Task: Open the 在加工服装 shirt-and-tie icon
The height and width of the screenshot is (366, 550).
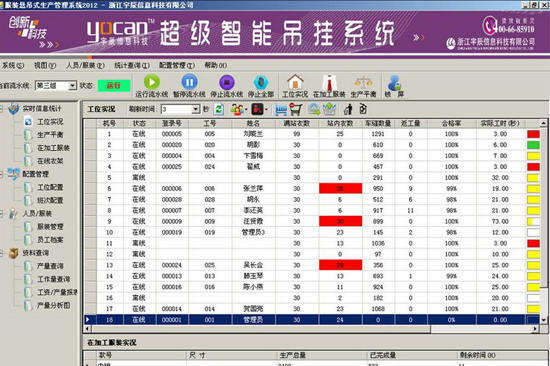Action: [329, 82]
